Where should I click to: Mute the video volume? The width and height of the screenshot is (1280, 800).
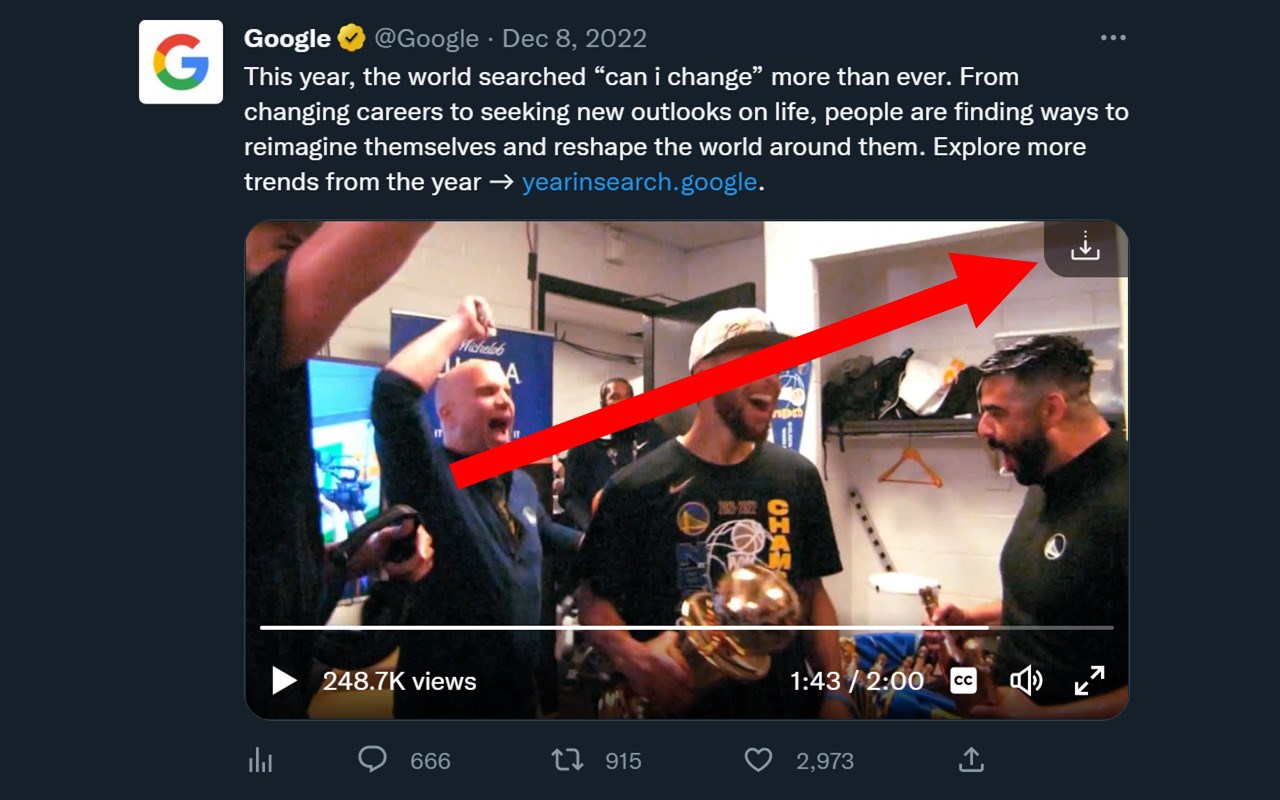(x=1026, y=681)
